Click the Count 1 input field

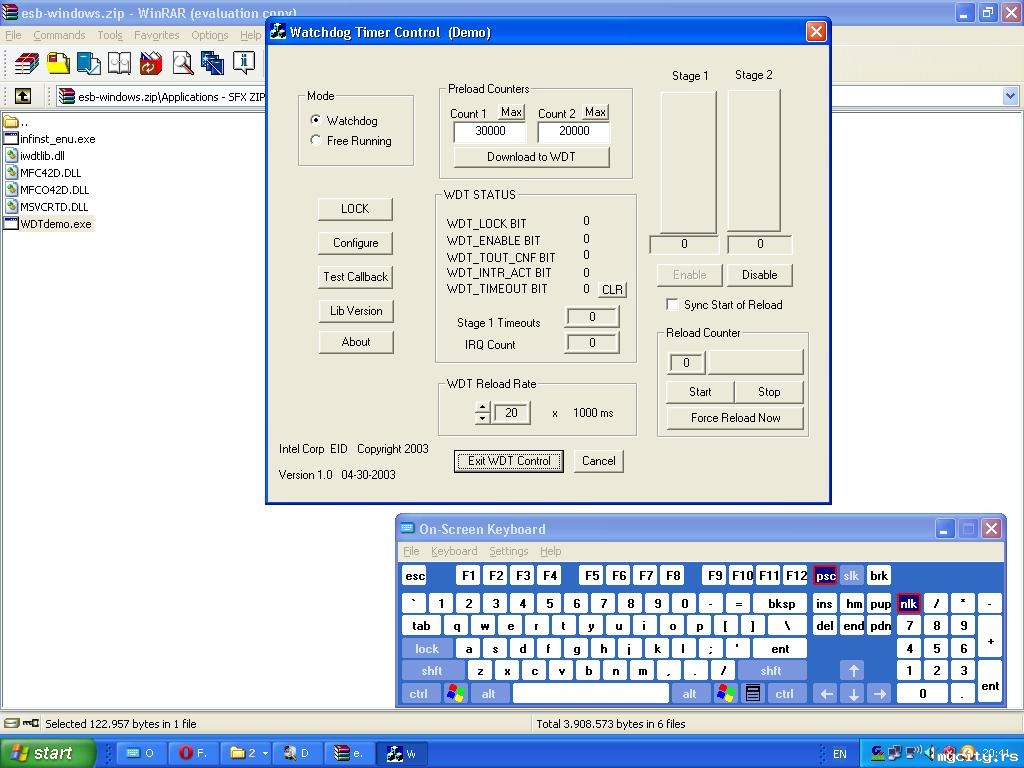click(490, 131)
